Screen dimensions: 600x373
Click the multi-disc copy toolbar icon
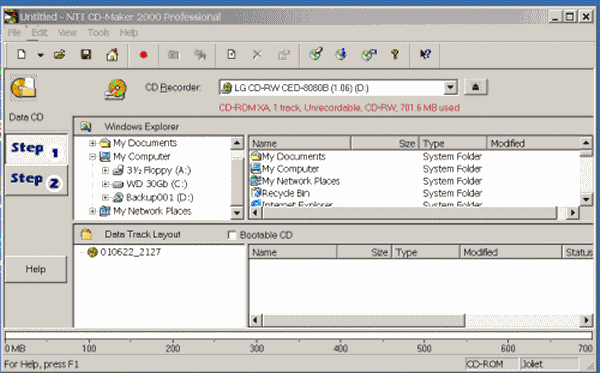pos(368,55)
